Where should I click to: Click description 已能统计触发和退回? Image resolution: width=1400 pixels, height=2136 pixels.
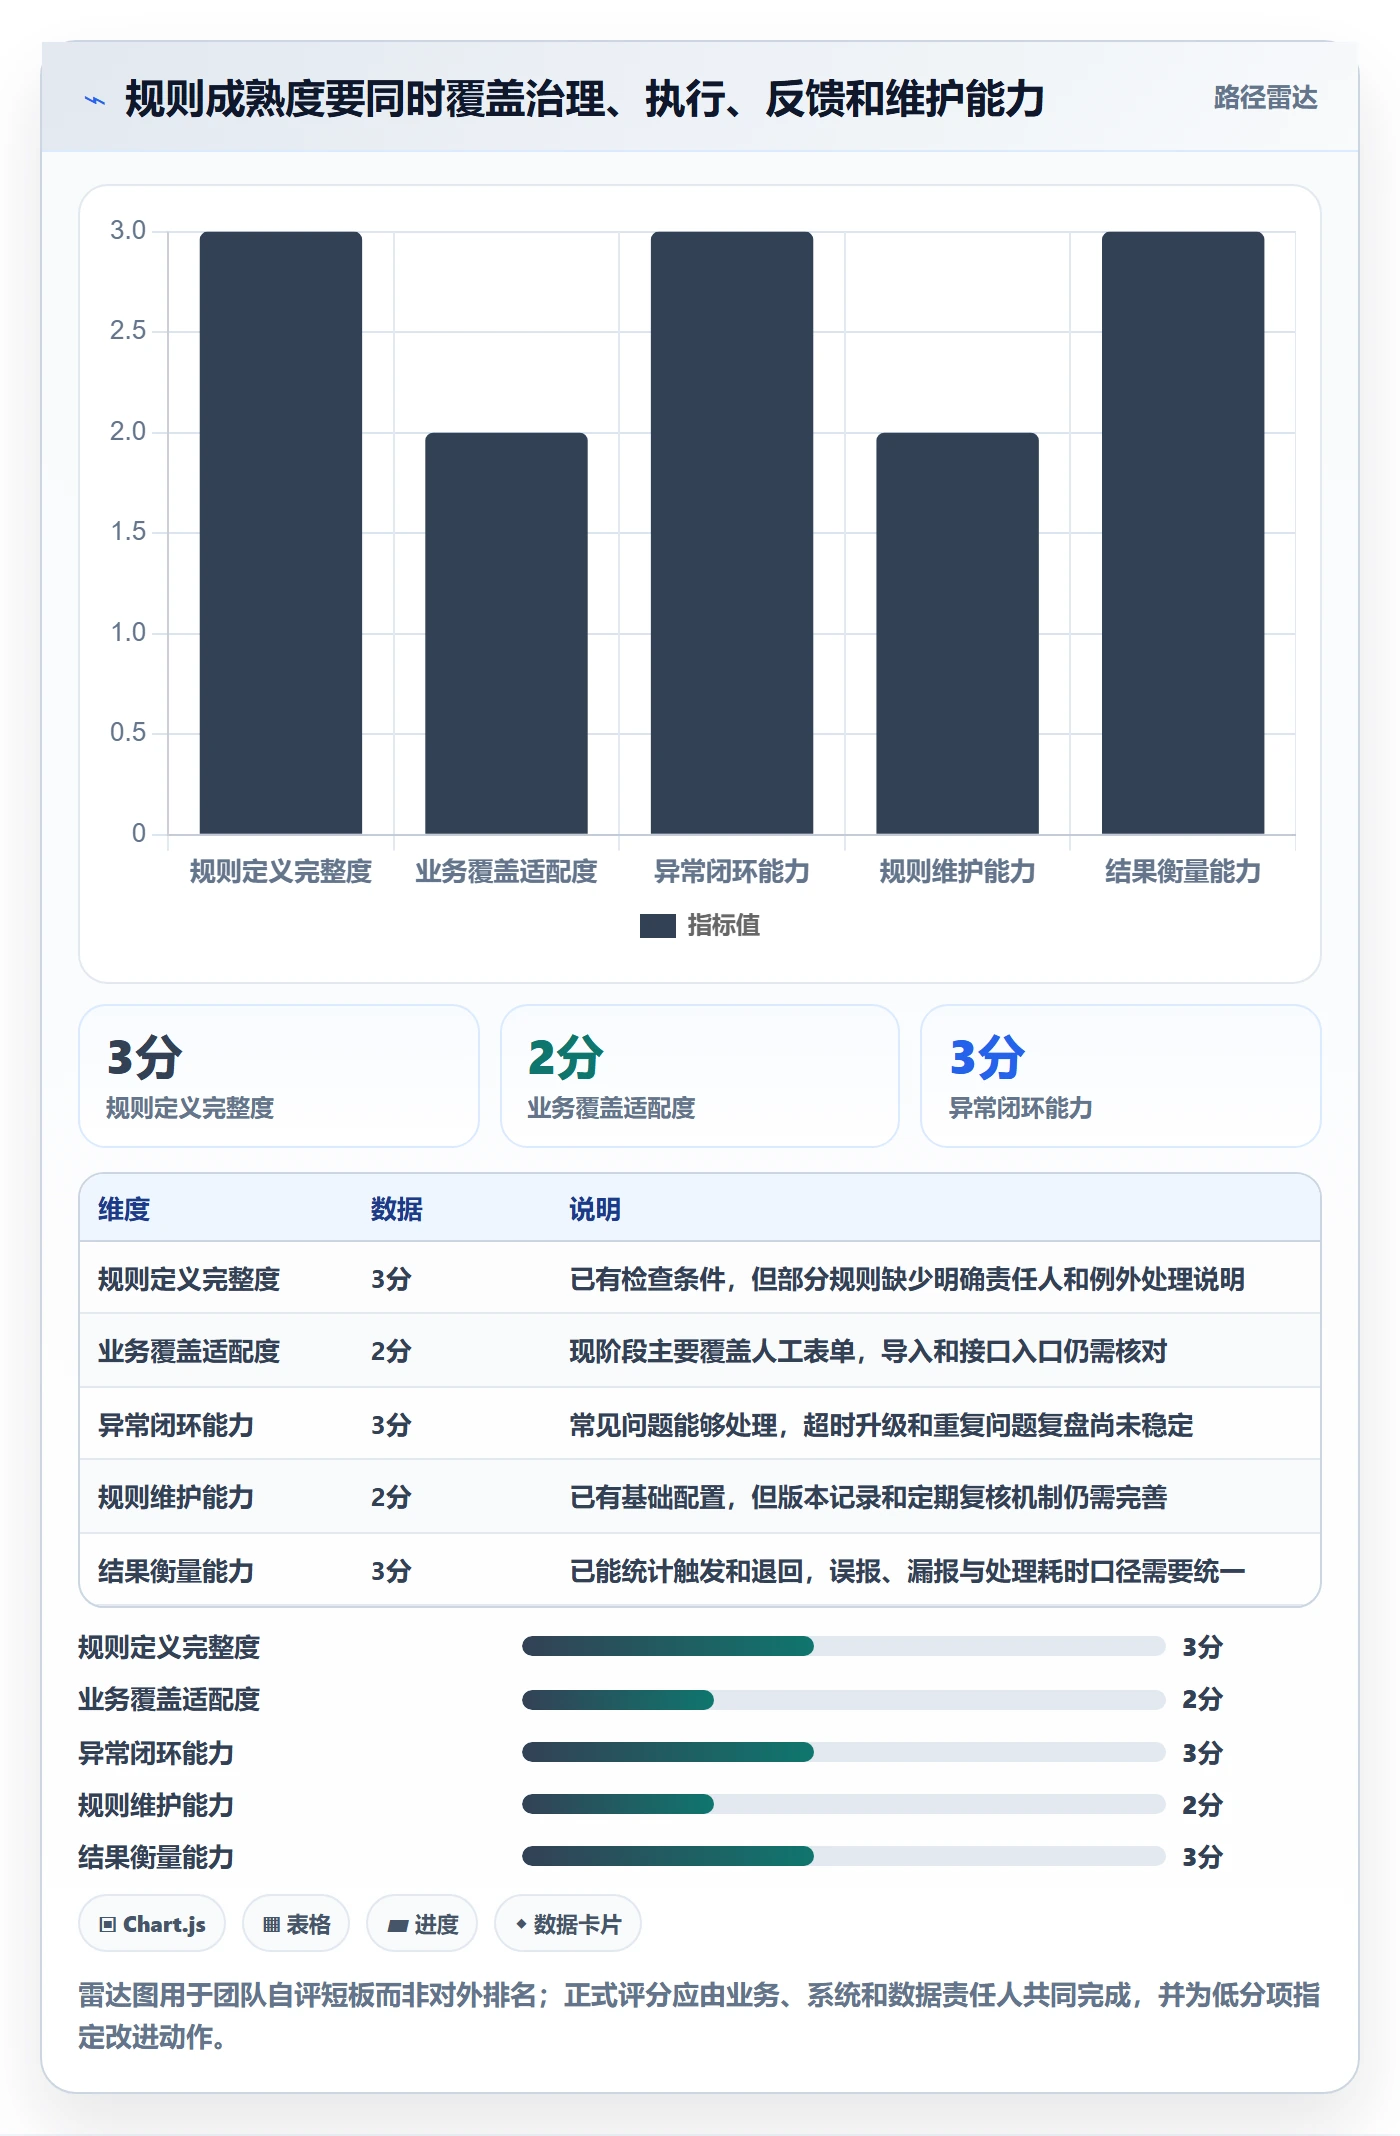point(907,1571)
